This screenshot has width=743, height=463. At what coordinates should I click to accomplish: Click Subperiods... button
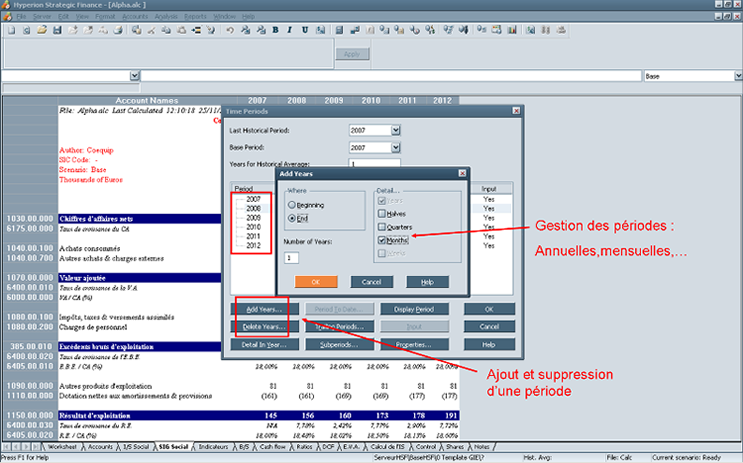pos(339,345)
